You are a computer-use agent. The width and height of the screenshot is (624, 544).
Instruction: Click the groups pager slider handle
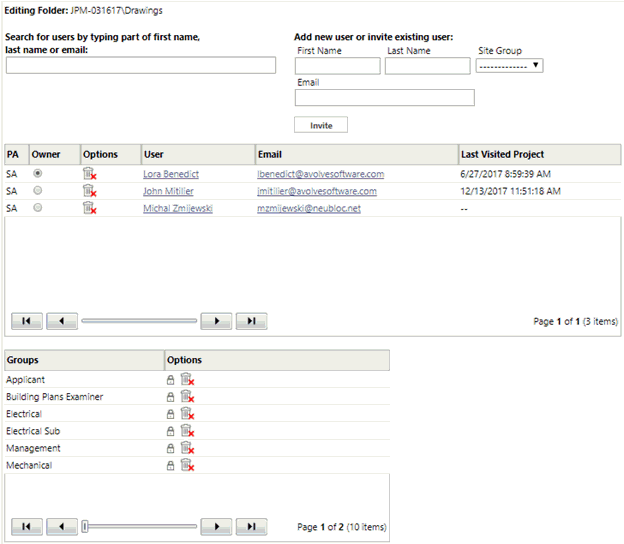click(x=85, y=526)
